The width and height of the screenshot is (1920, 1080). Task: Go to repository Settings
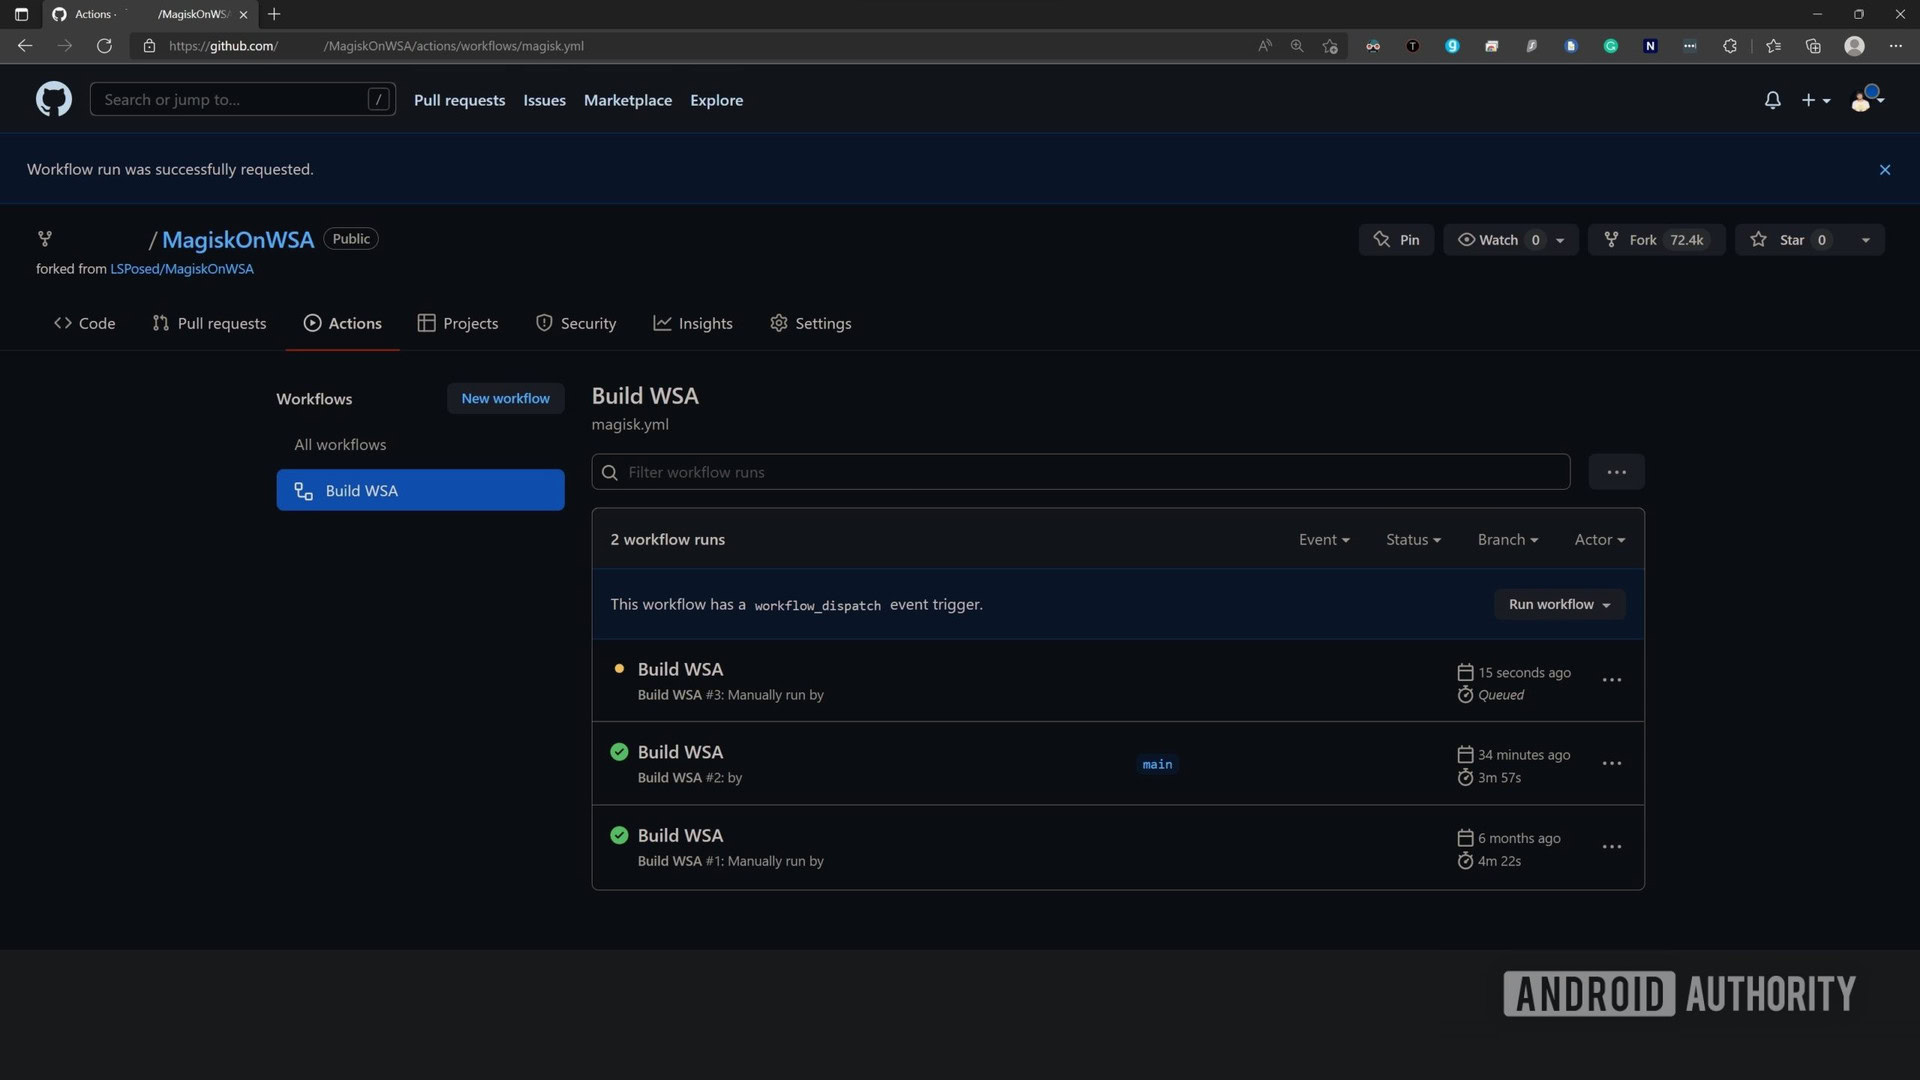click(x=810, y=323)
